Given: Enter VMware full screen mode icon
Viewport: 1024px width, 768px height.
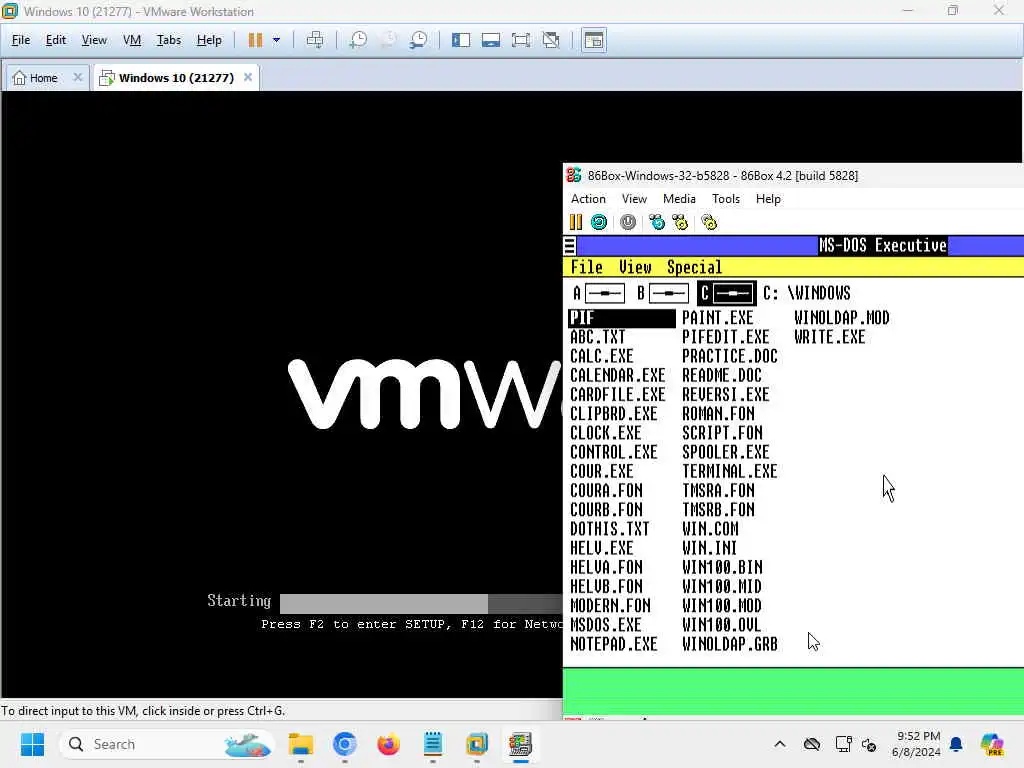Looking at the screenshot, I should 520,40.
